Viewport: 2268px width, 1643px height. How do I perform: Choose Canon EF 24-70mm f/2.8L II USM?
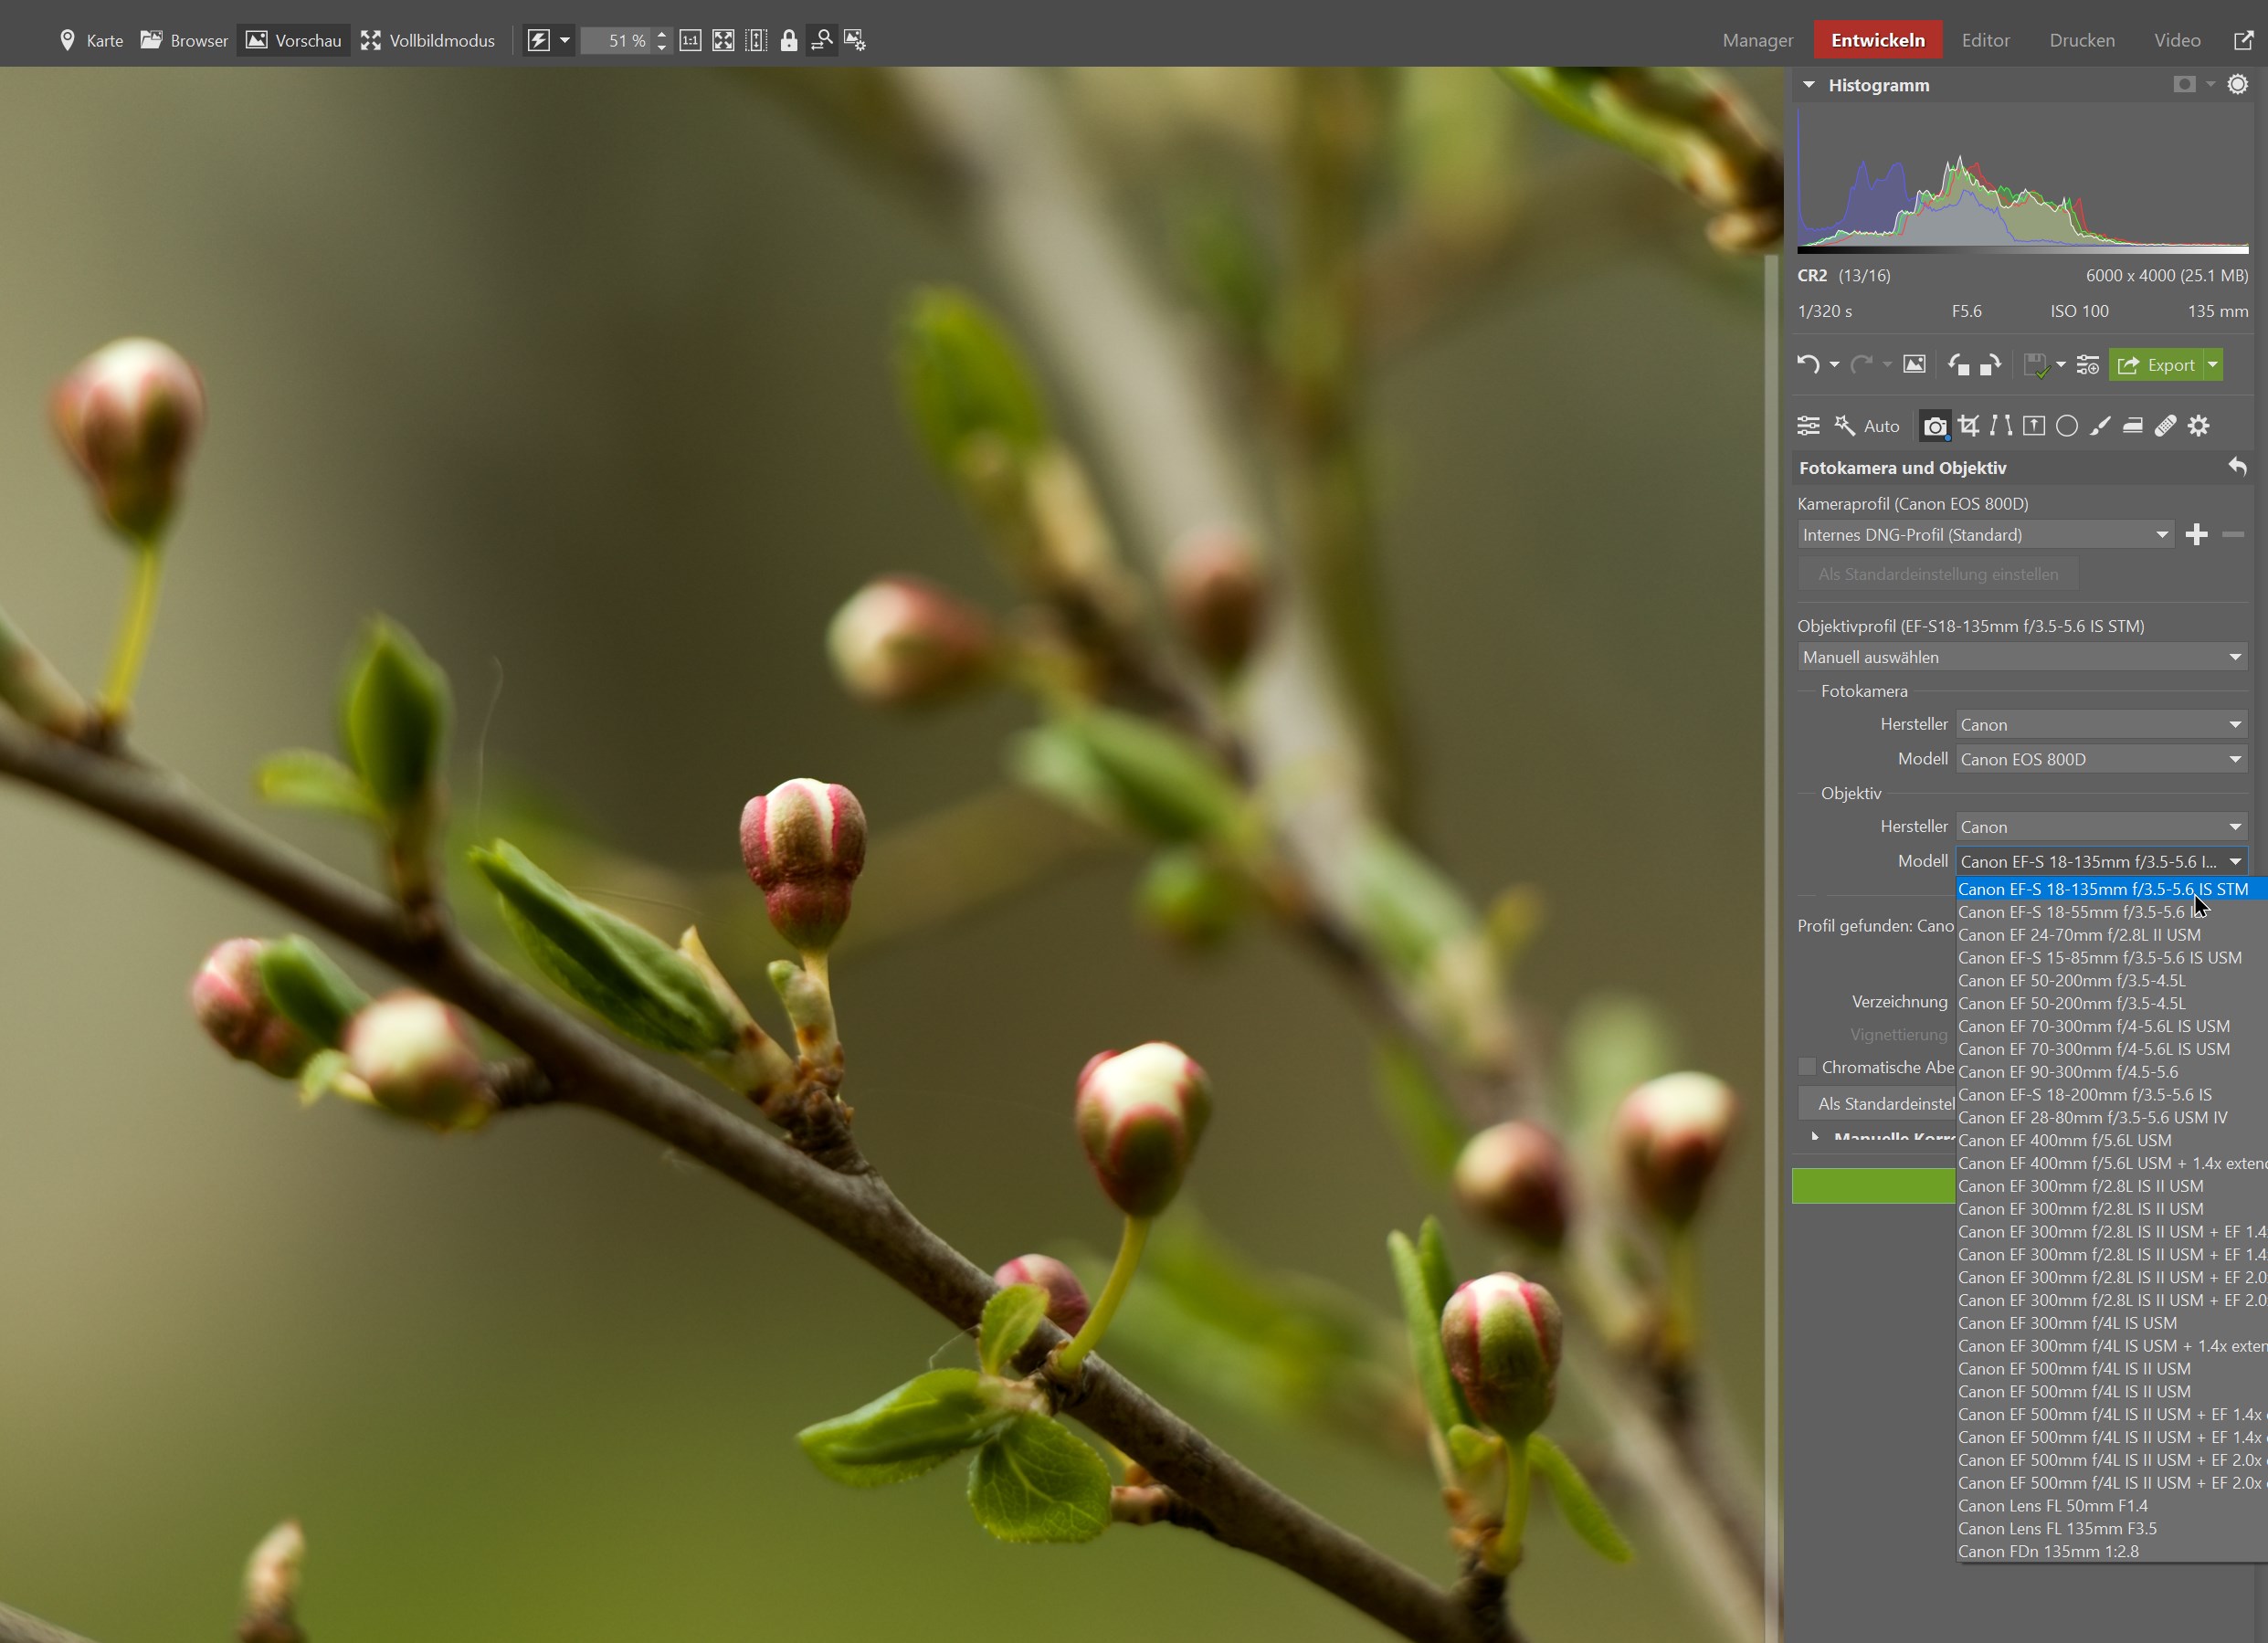click(2079, 935)
